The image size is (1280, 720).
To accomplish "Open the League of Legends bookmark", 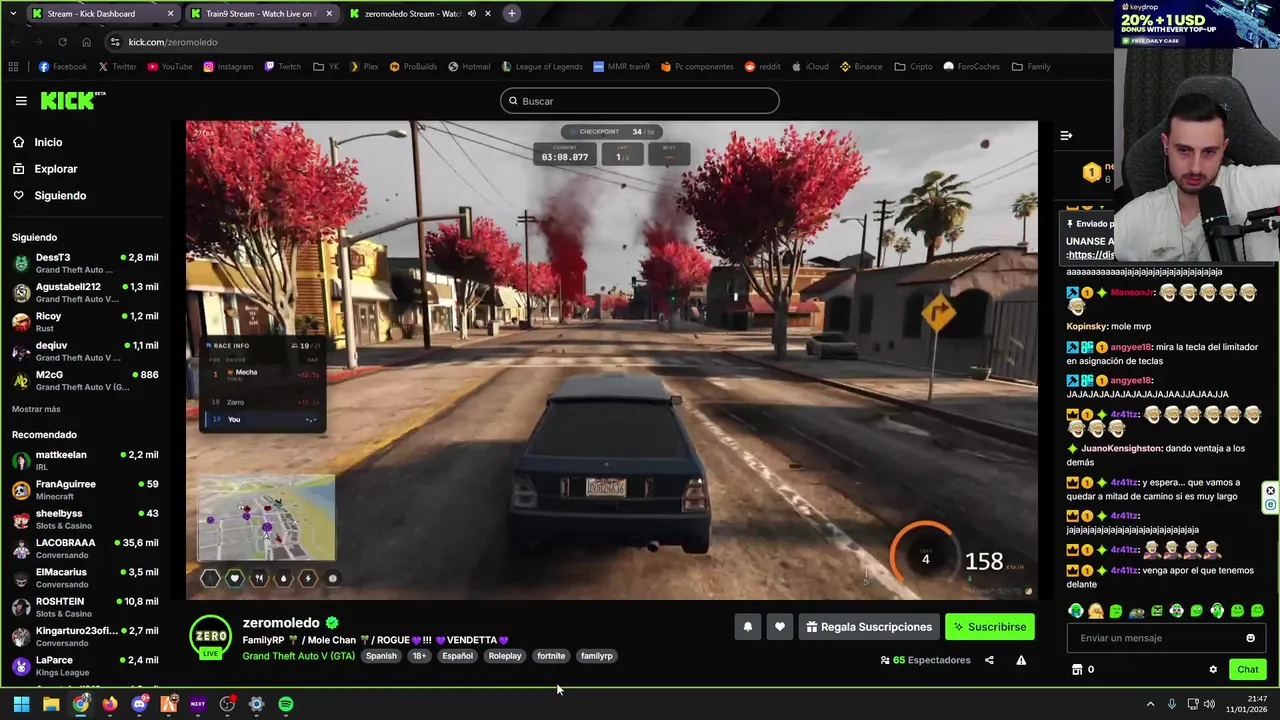I will pos(541,67).
